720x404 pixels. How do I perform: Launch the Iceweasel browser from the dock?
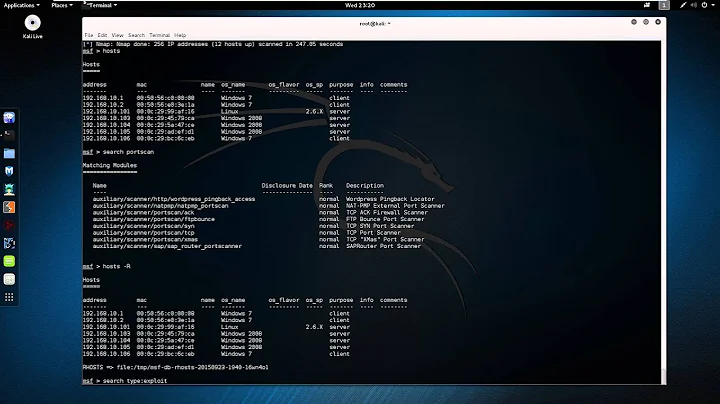tap(9, 118)
